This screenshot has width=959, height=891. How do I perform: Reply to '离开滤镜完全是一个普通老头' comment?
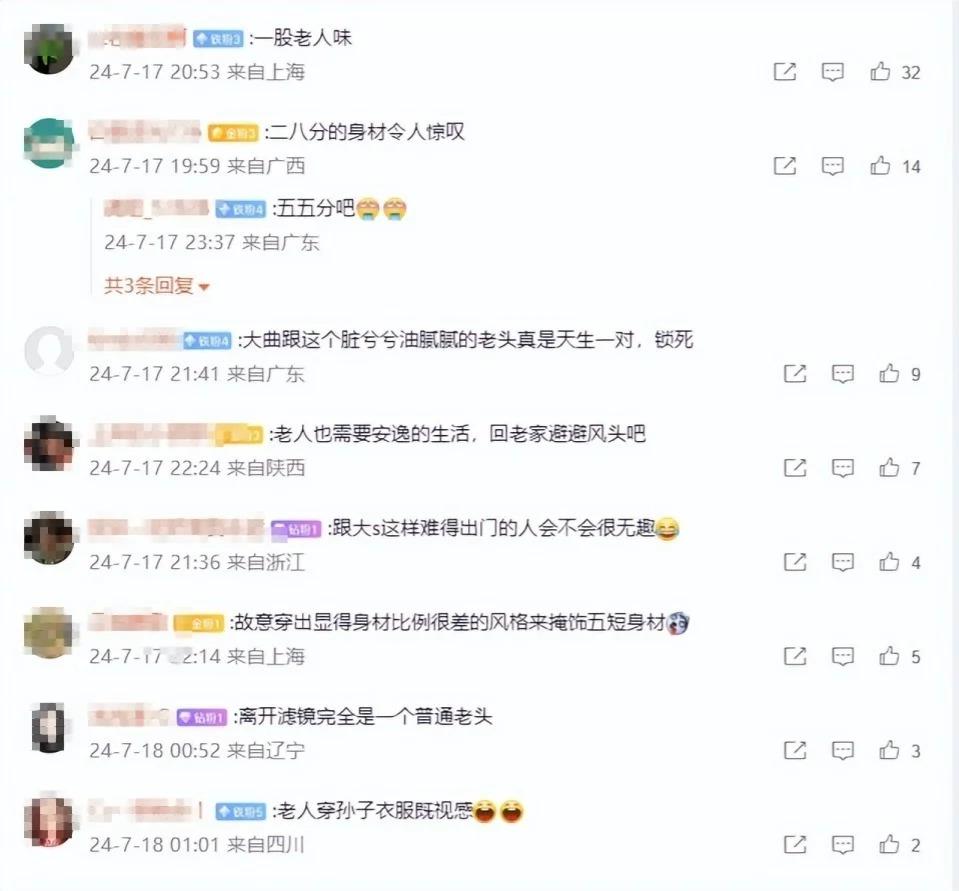point(843,750)
